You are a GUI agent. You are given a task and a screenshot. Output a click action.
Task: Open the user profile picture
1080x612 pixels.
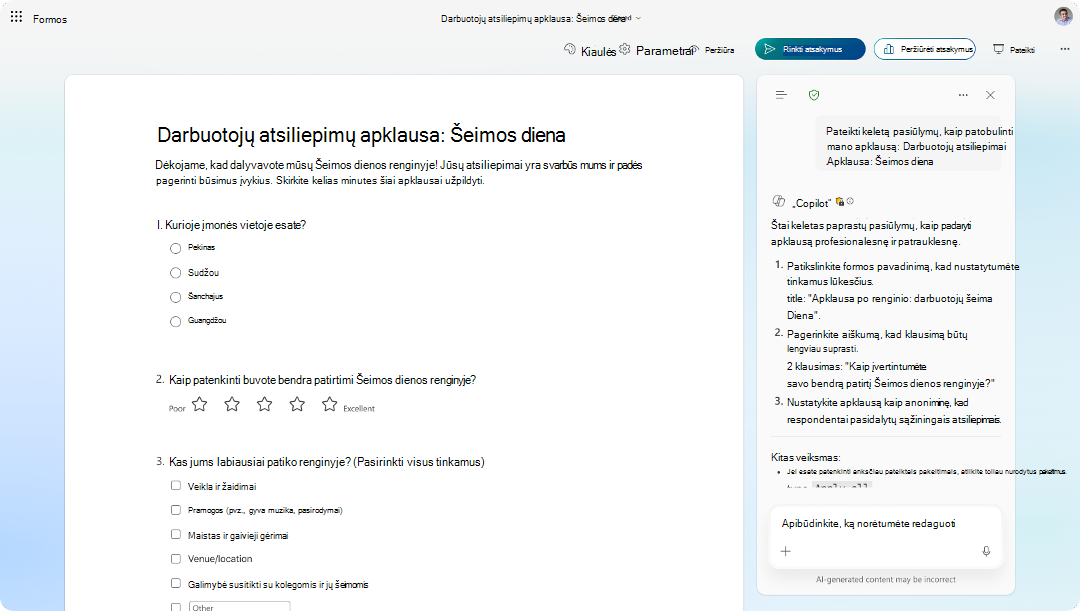point(1063,16)
